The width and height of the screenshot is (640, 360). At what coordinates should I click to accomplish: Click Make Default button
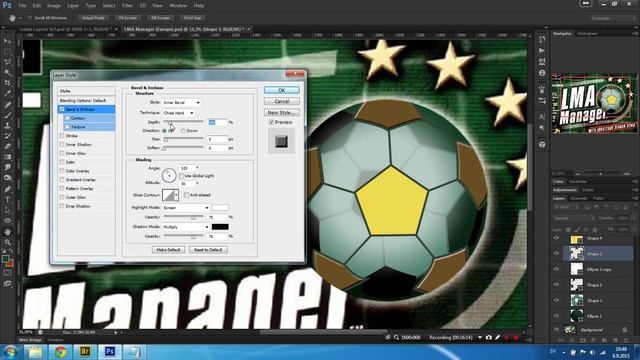169,250
